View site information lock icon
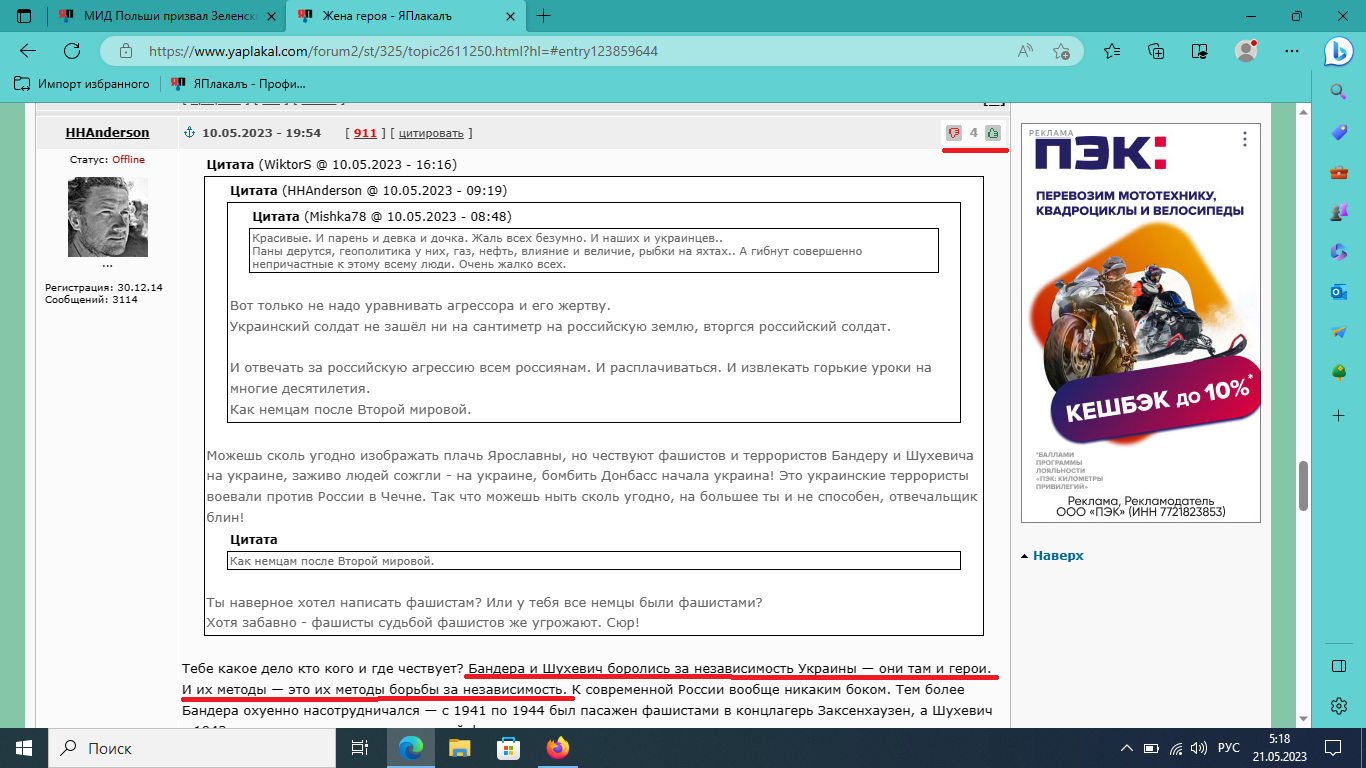 (125, 51)
